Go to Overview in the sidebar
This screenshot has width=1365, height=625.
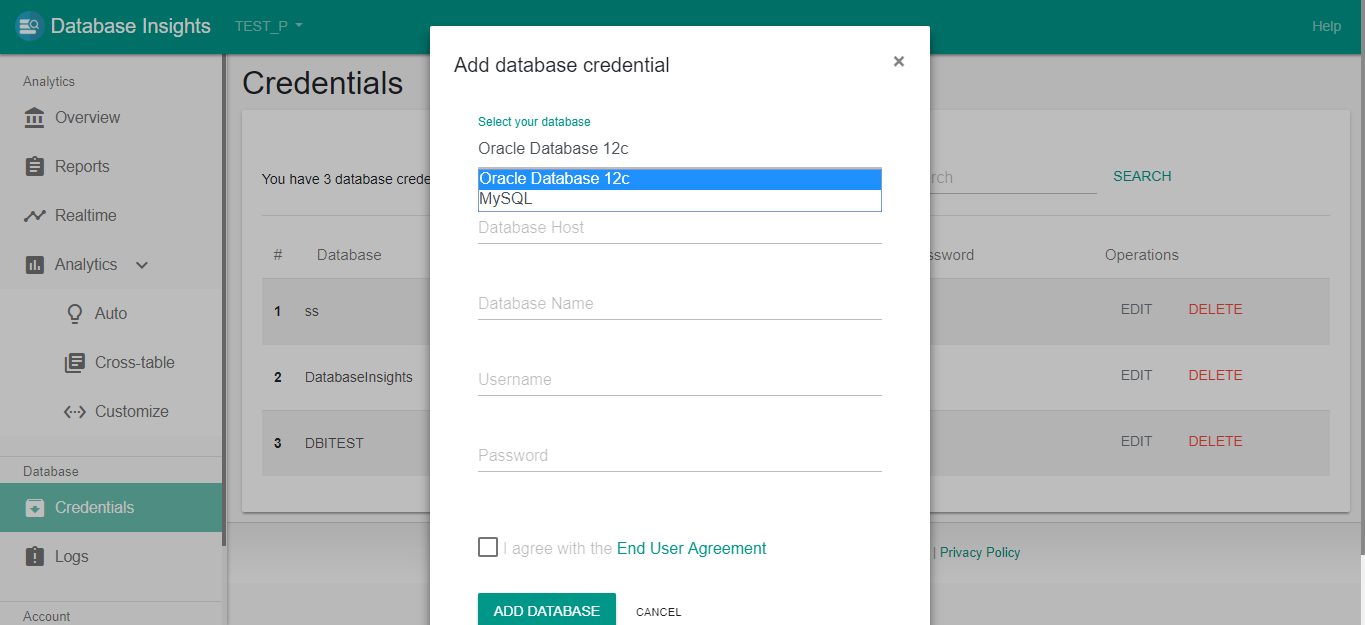pyautogui.click(x=110, y=118)
